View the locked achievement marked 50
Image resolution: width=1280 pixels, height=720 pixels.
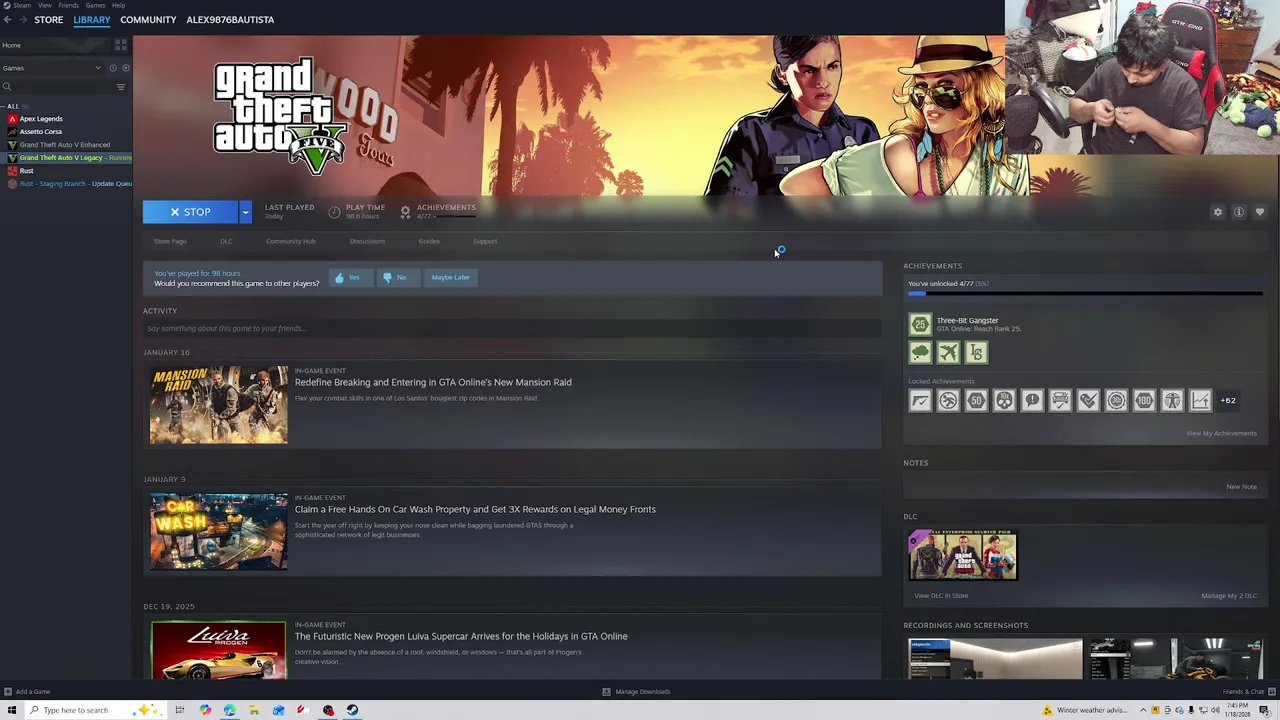tap(976, 401)
